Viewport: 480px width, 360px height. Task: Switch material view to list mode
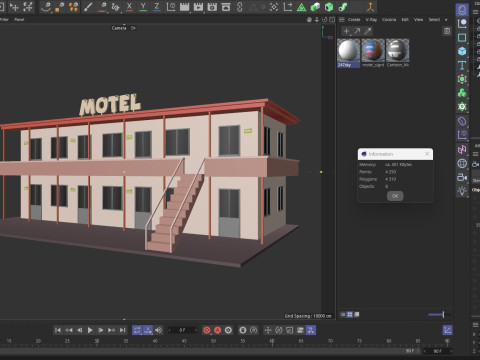pos(342,314)
